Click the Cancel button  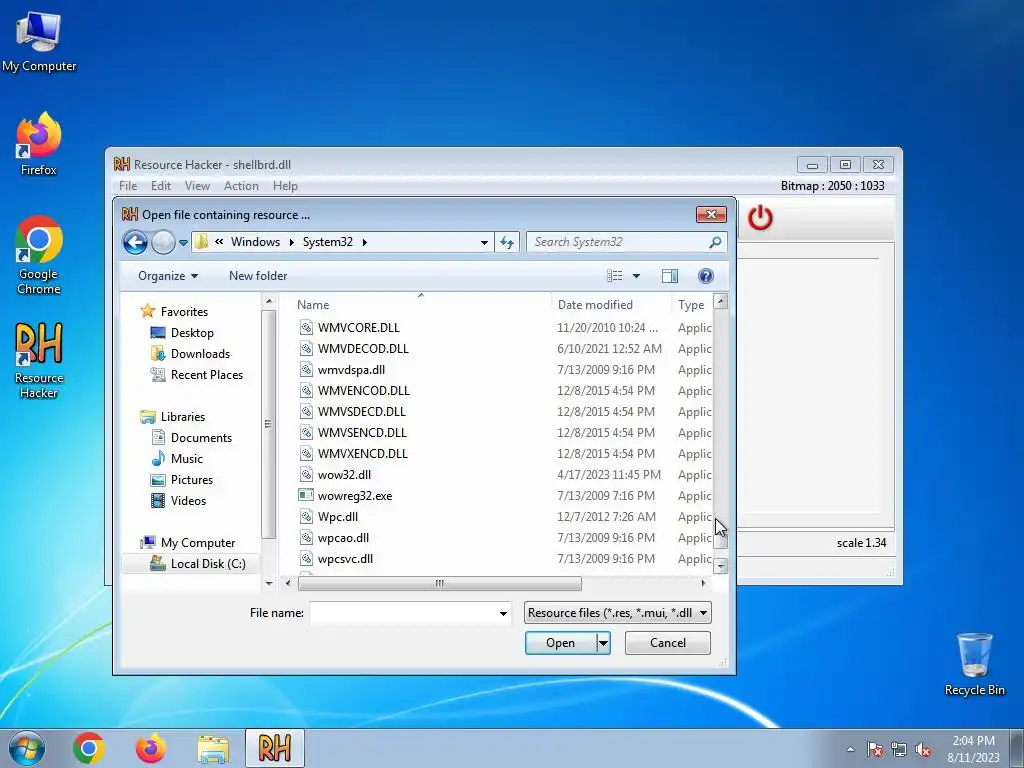667,643
